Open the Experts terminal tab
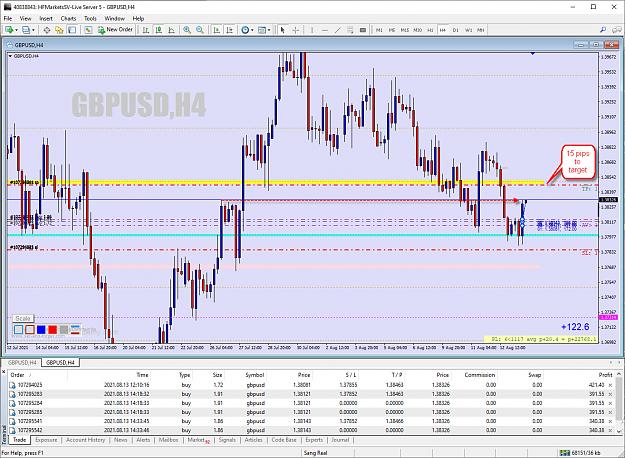Viewport: 625px width, 458px height. click(314, 440)
